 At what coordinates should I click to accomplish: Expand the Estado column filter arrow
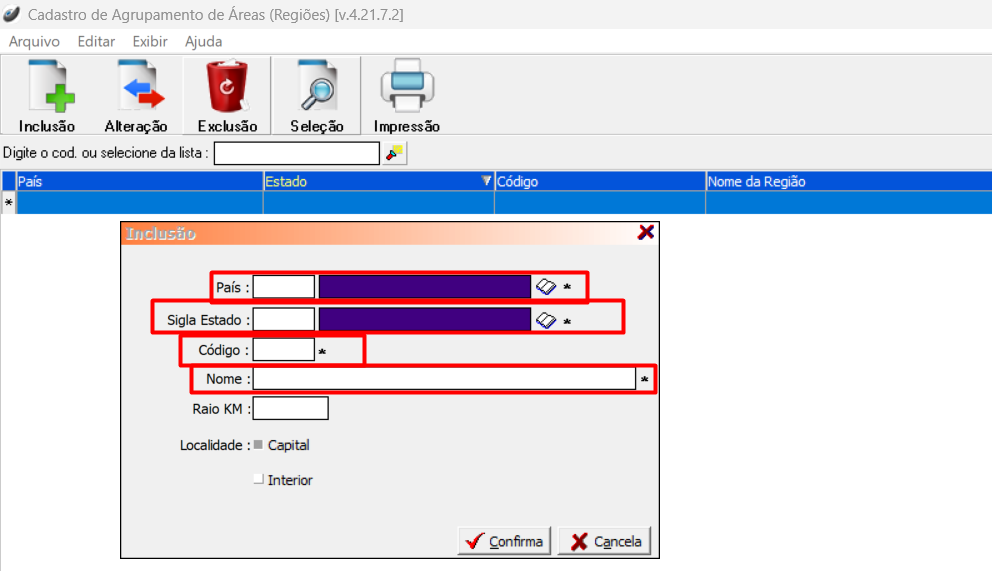[x=486, y=181]
